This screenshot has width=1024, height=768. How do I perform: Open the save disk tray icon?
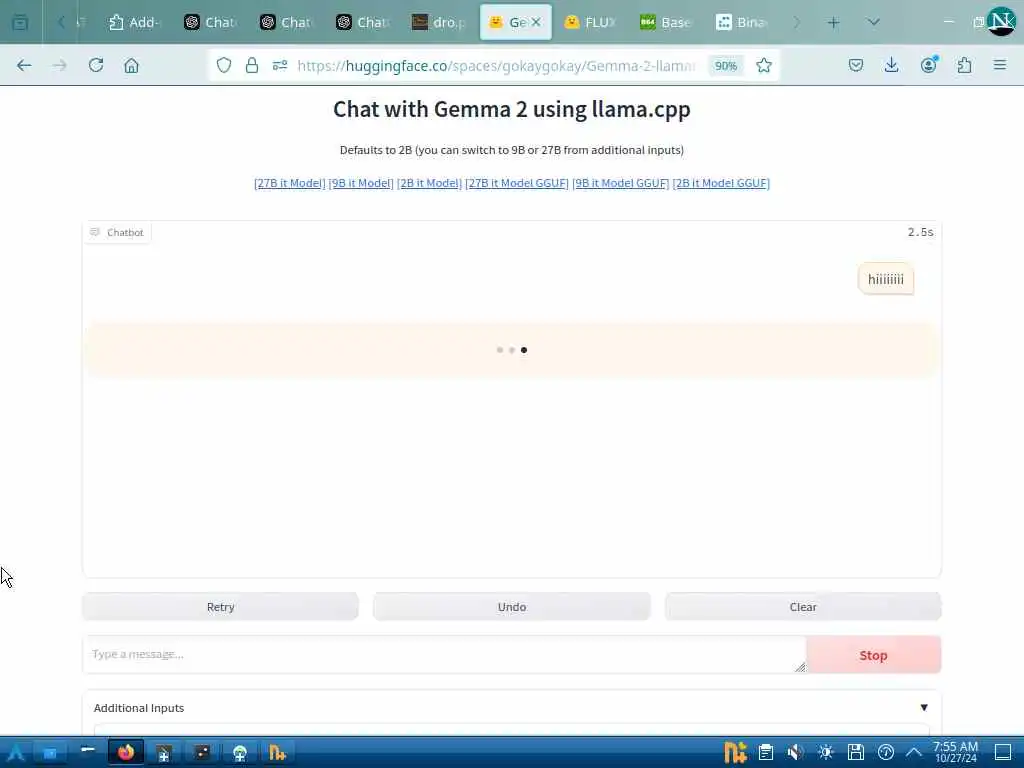coord(856,752)
